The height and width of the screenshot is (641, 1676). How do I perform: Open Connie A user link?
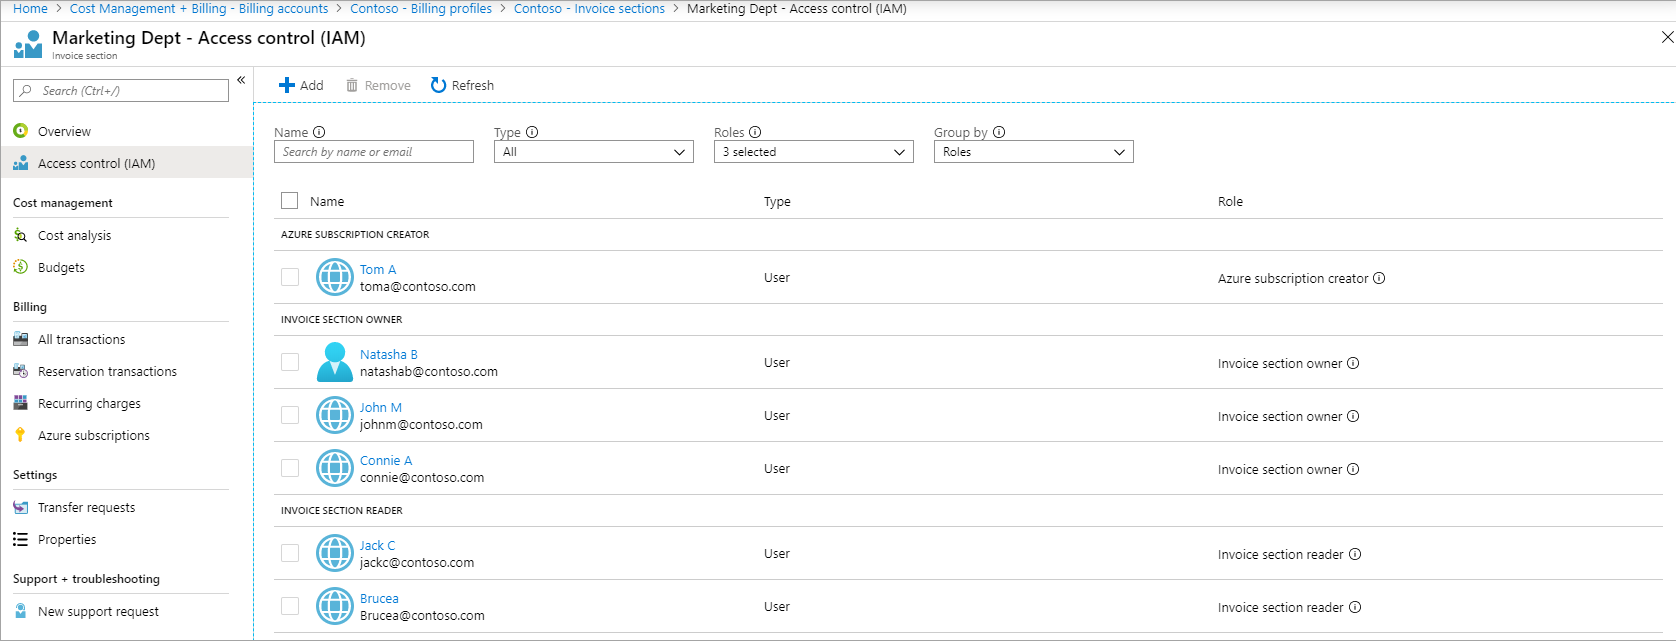click(386, 461)
